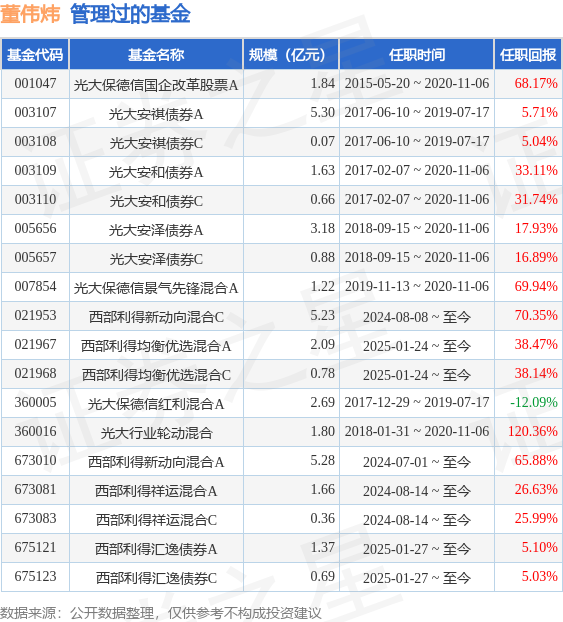Click the 规模(亿元) column header
563x622 pixels.
[x=290, y=55]
